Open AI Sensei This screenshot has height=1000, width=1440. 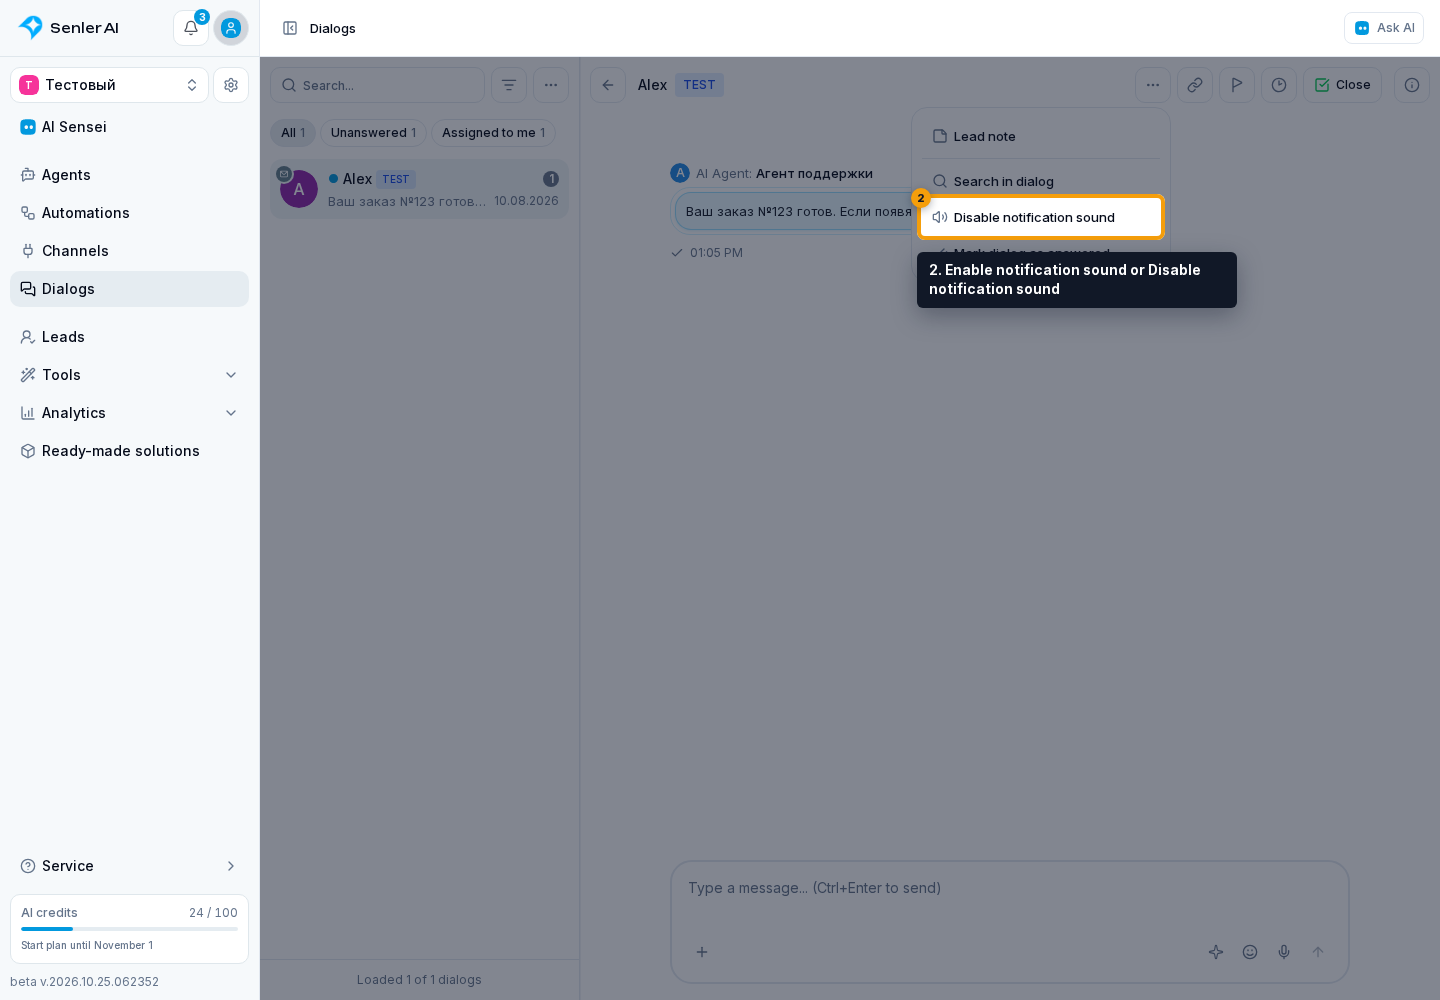(129, 127)
